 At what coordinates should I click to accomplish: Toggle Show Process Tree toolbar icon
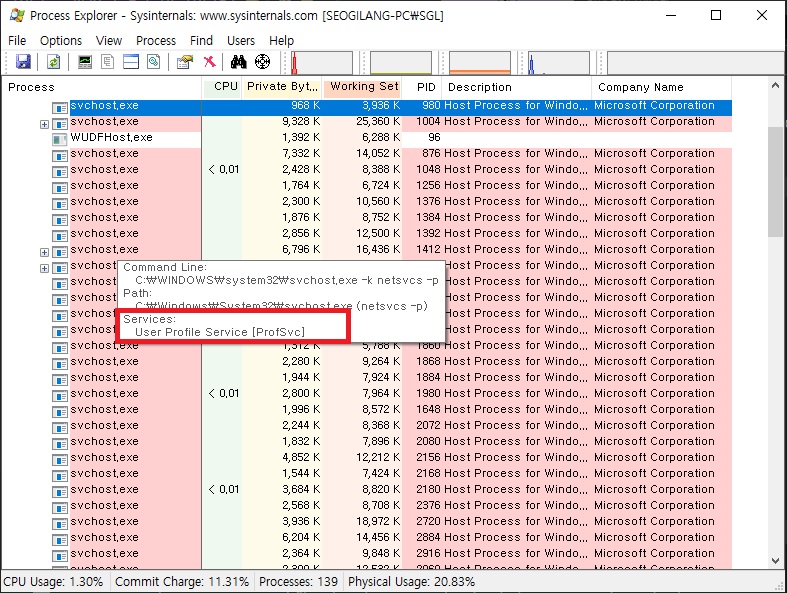[107, 62]
